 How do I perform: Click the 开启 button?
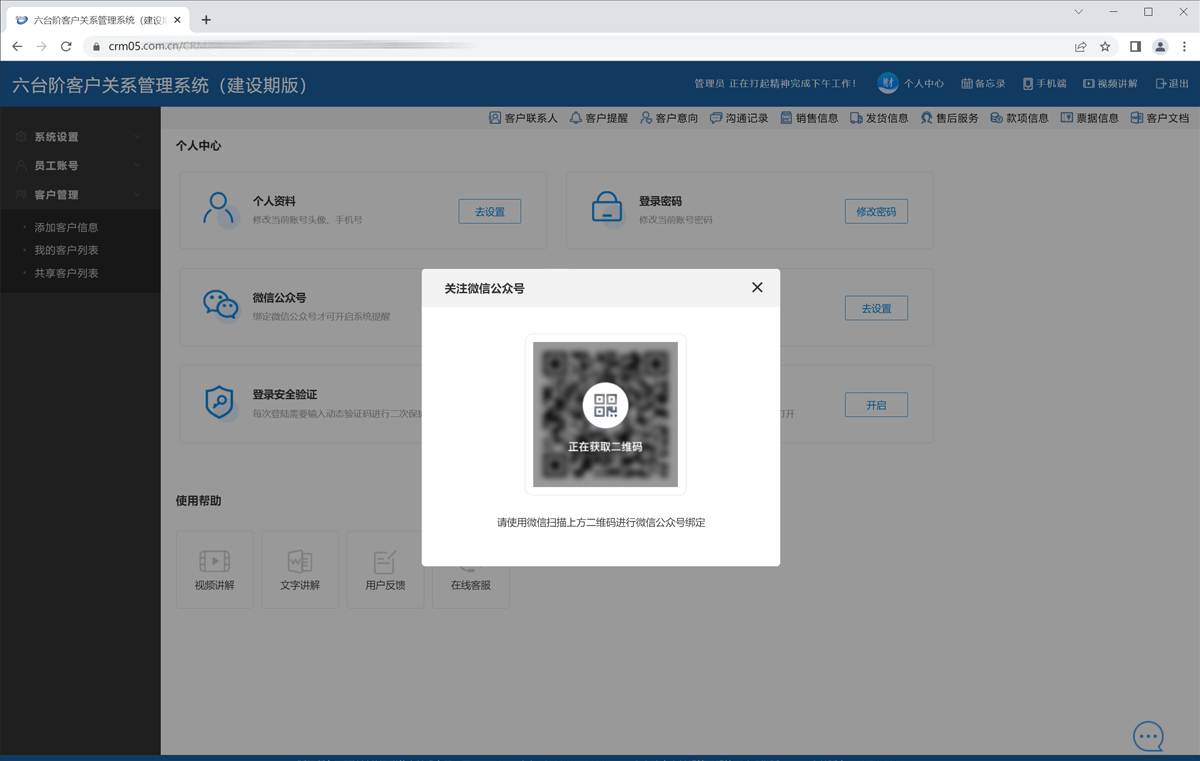[x=876, y=405]
